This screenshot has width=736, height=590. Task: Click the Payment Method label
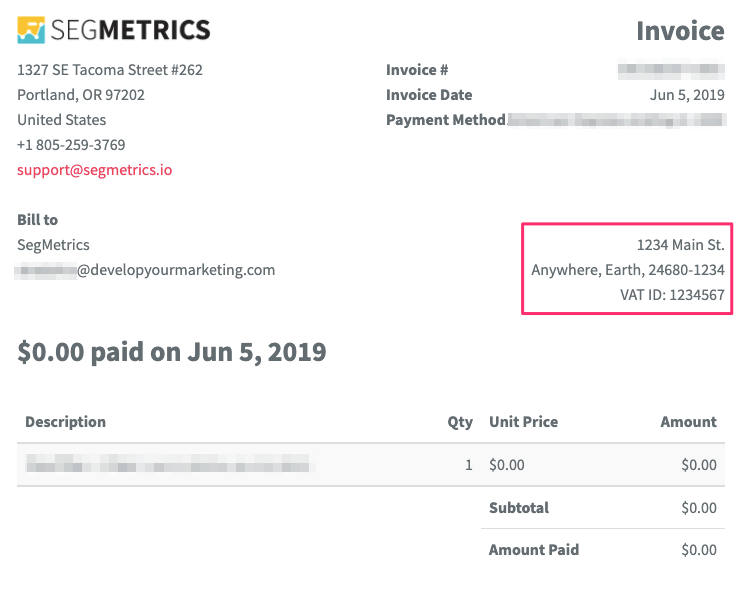(446, 120)
